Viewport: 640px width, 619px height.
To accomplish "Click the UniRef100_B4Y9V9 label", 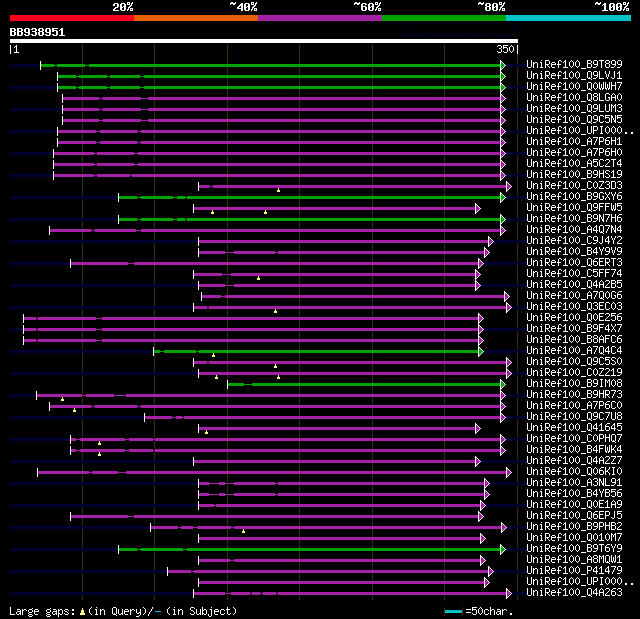I will click(x=574, y=252).
